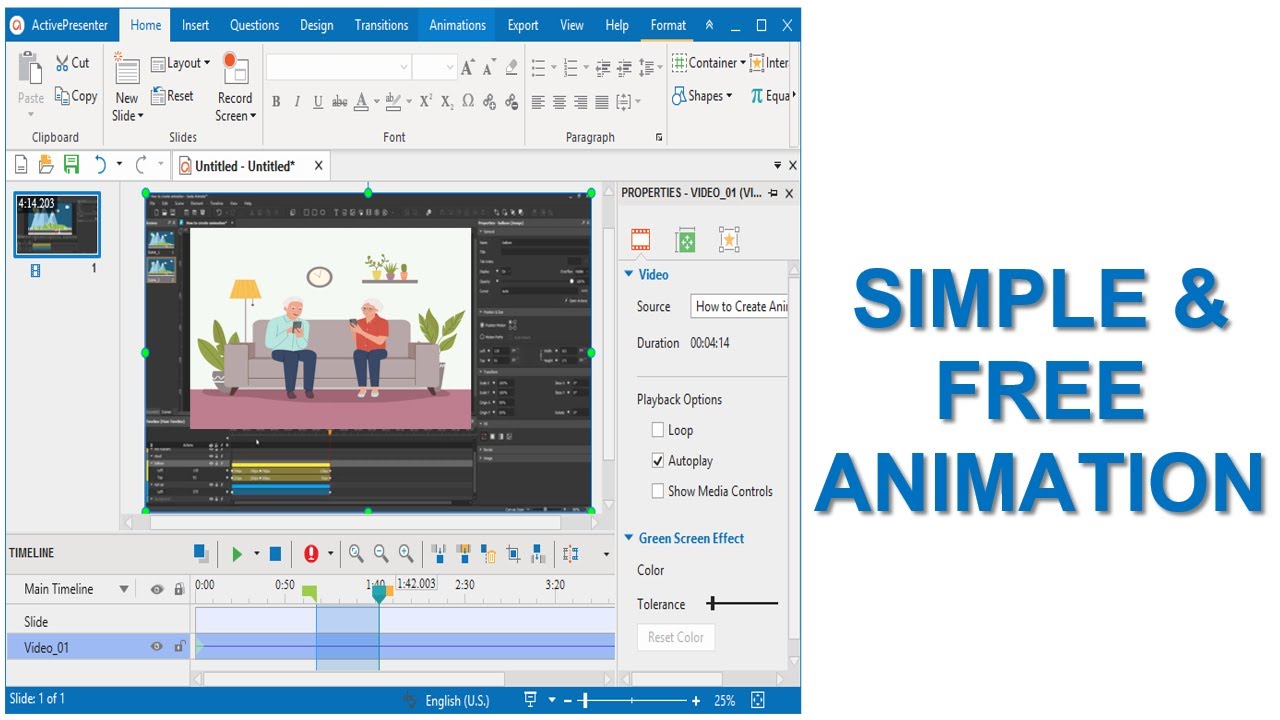Uncheck the Autoplay option
Image resolution: width=1280 pixels, height=720 pixels.
(x=657, y=461)
